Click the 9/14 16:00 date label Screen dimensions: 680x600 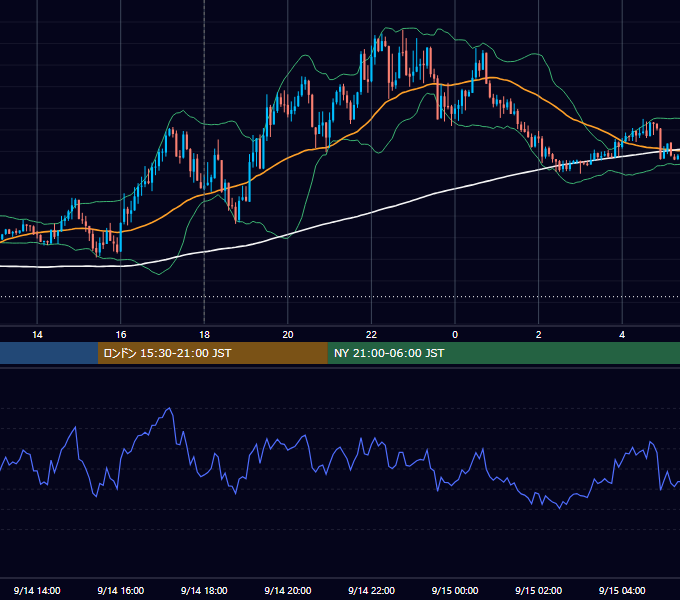click(121, 590)
